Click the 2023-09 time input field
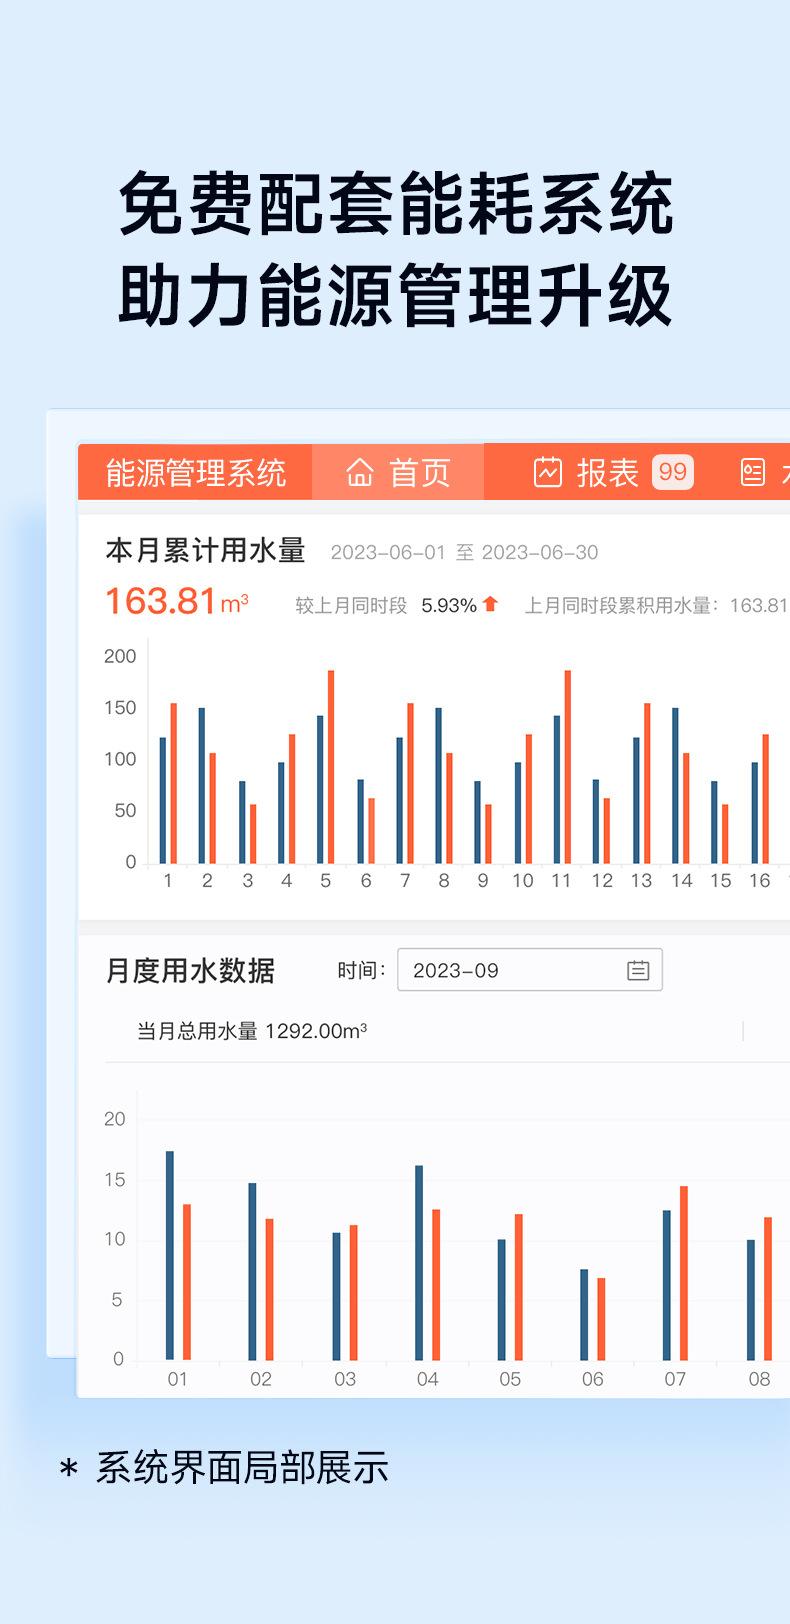The image size is (790, 1624). coord(510,970)
